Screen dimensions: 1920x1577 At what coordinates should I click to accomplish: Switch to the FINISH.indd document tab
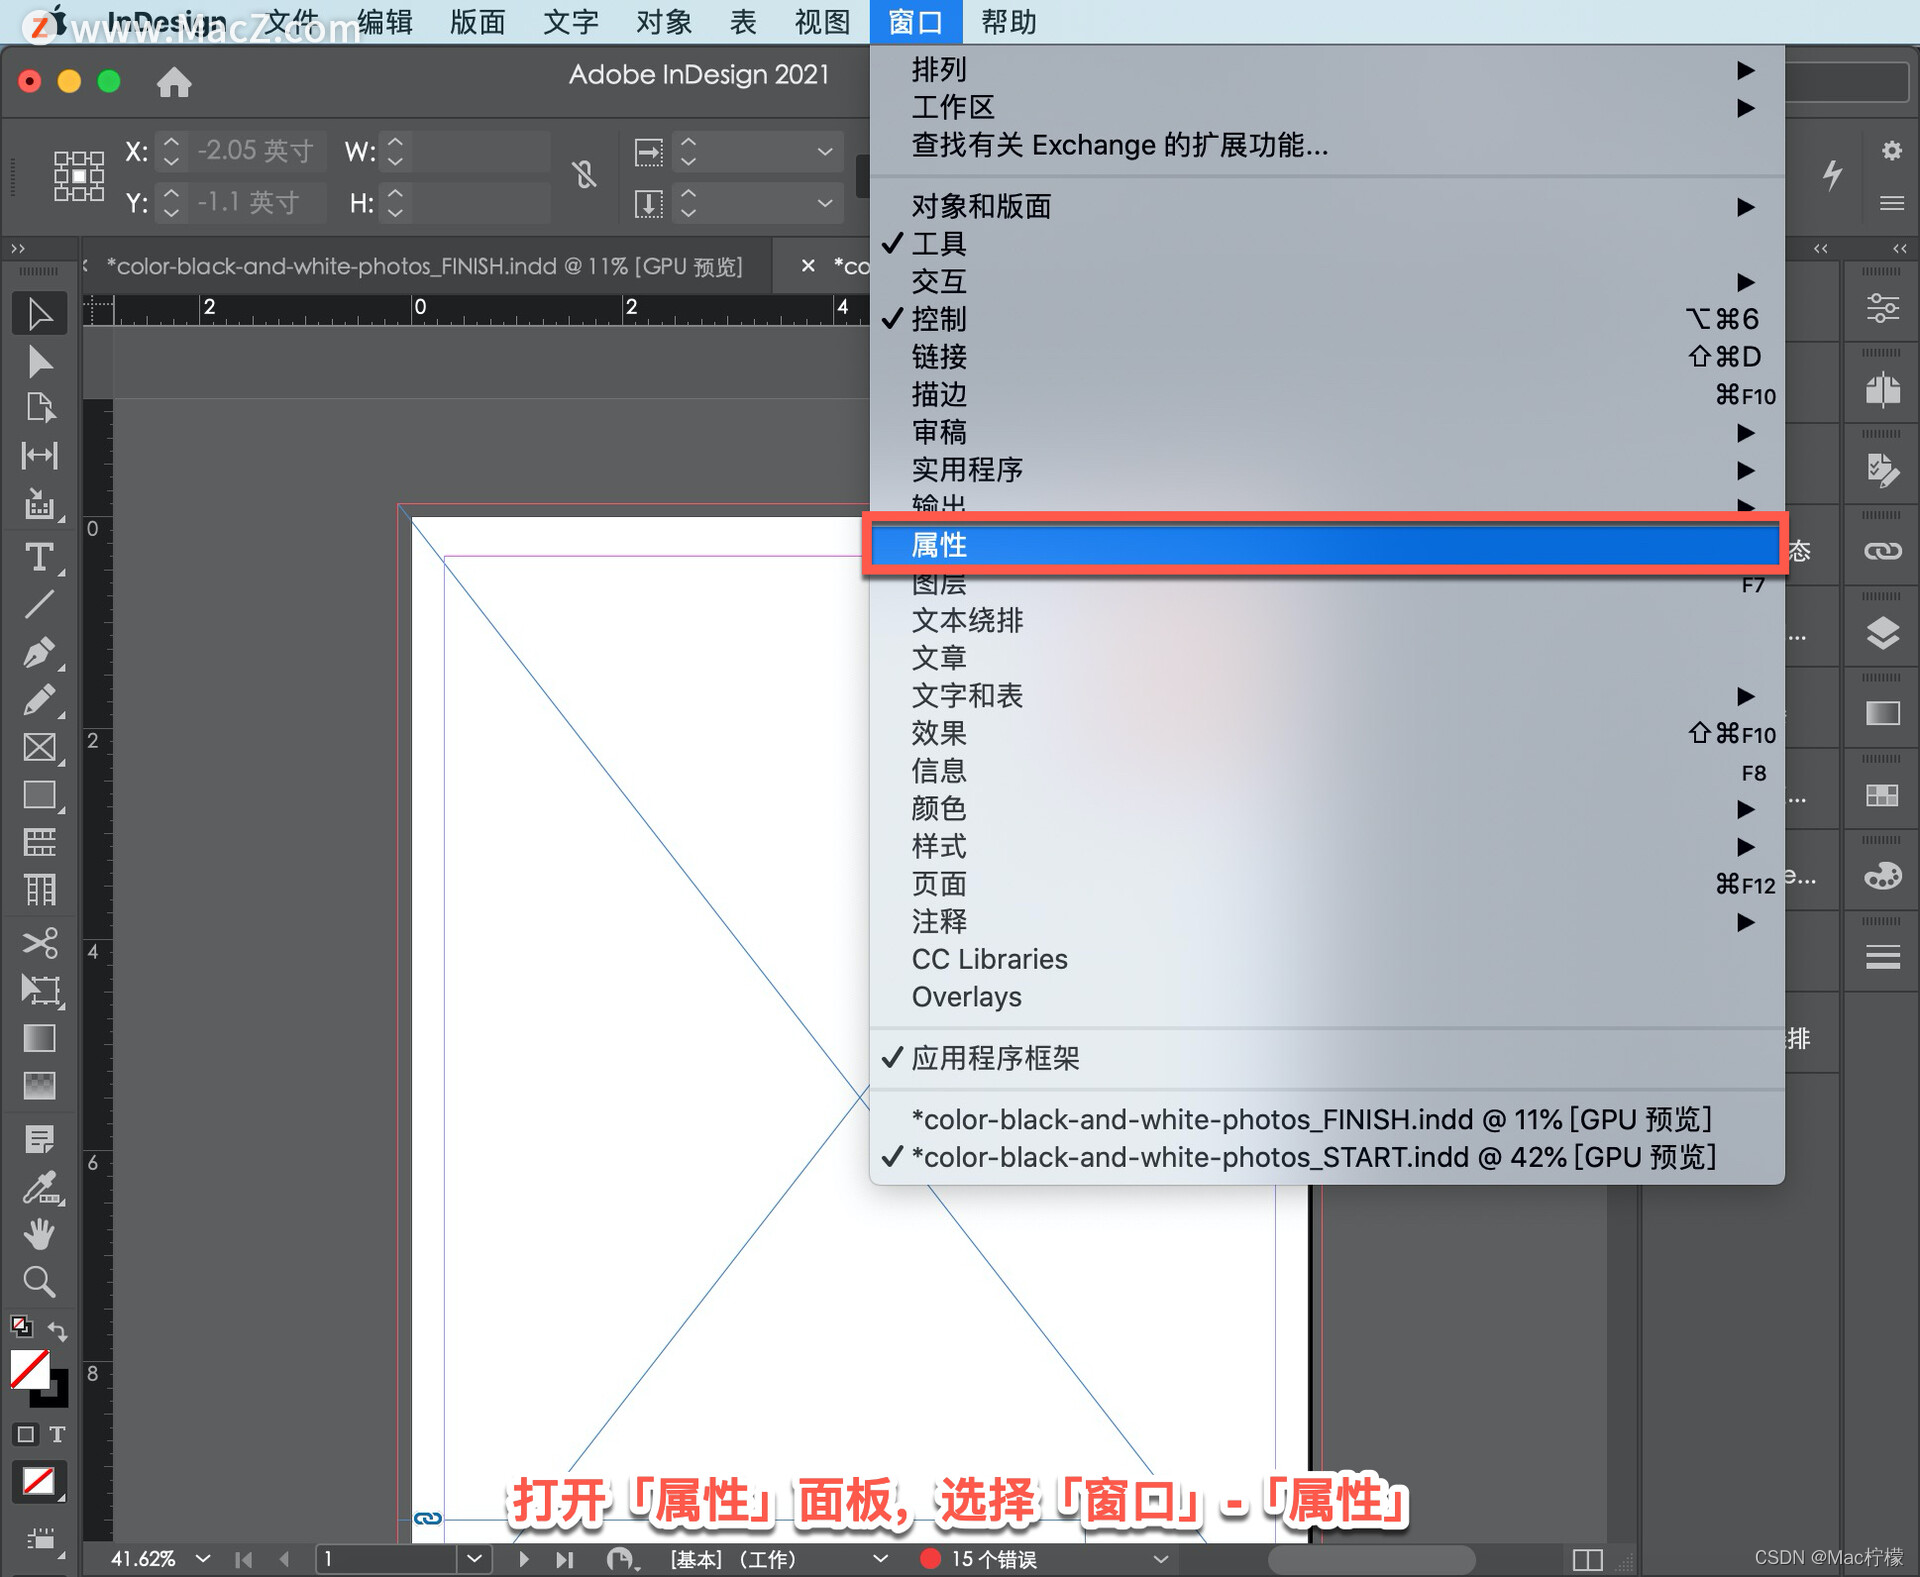420,266
